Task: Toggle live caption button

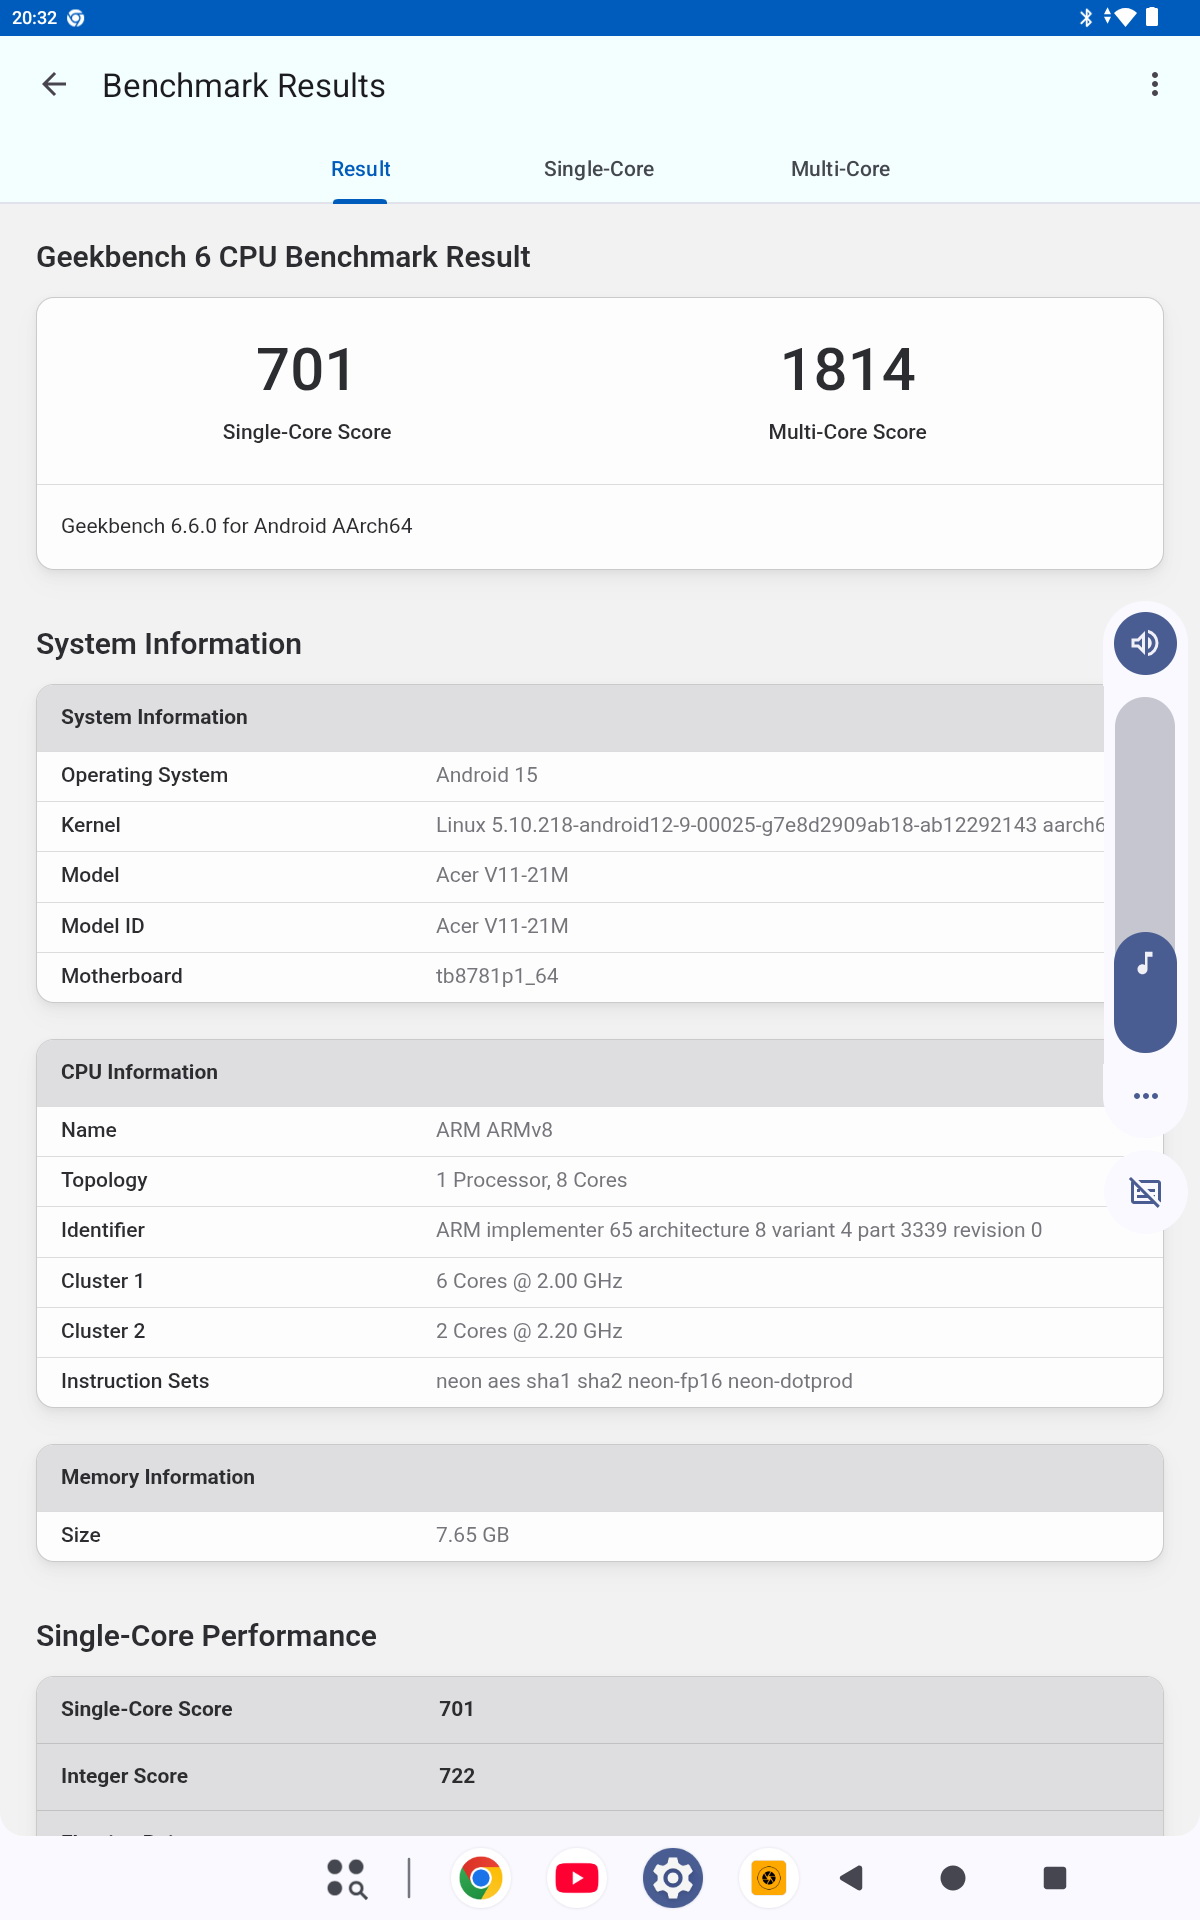Action: tap(1145, 1192)
